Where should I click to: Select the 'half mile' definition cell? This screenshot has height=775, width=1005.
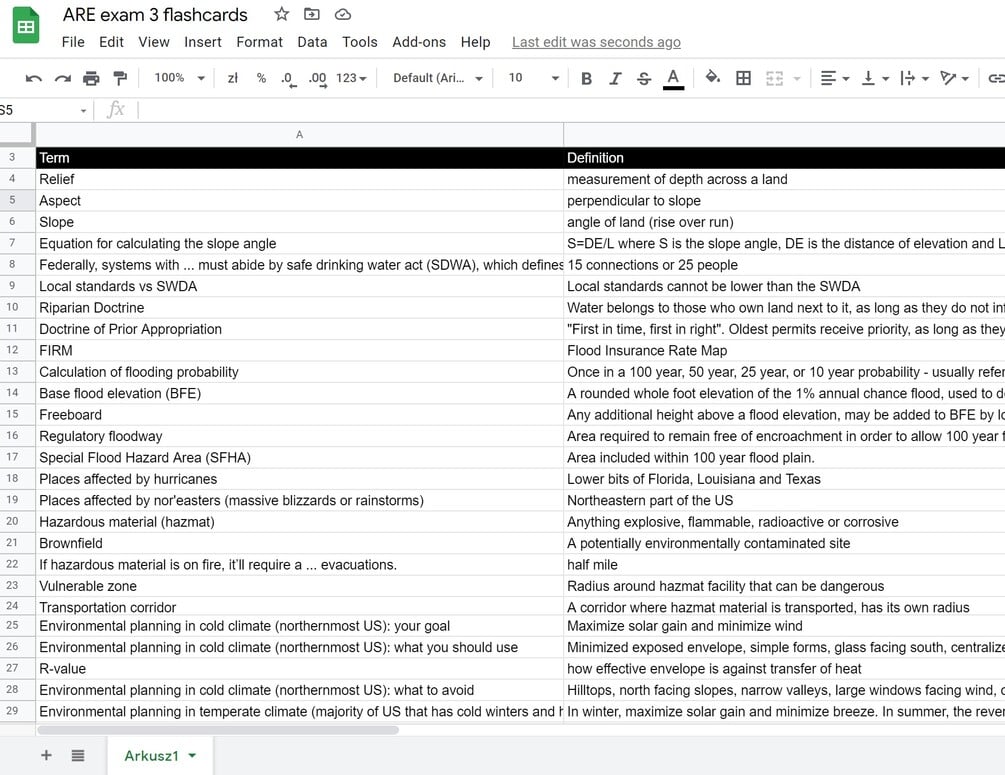tap(785, 565)
